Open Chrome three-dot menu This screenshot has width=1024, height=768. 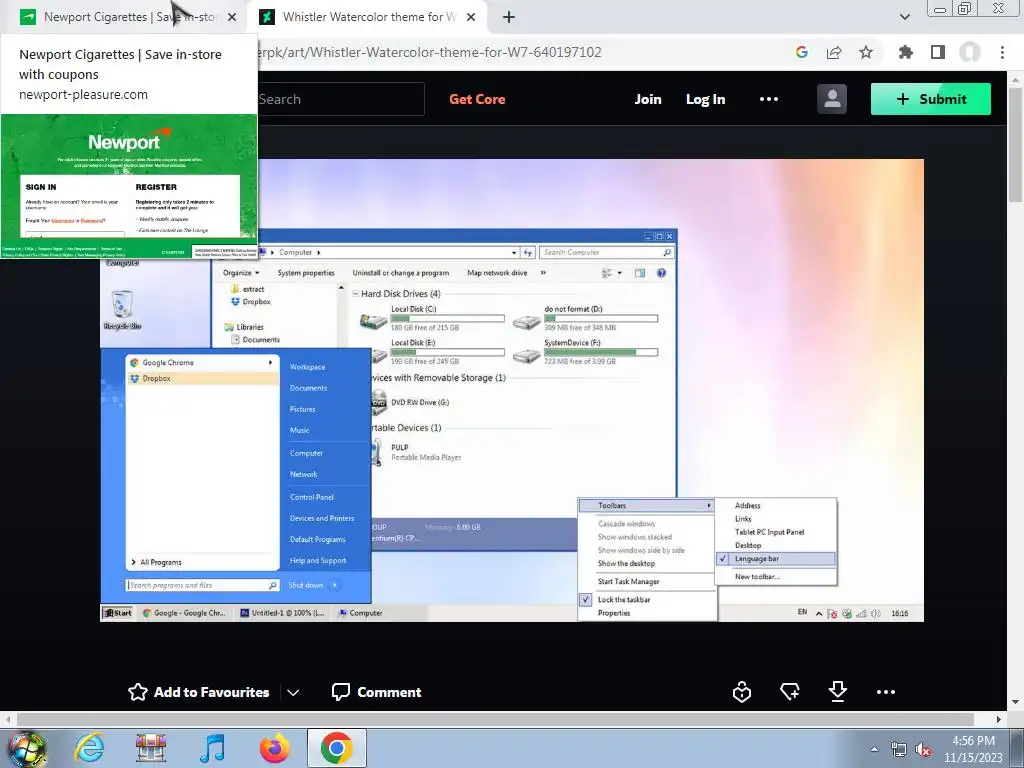1002,52
